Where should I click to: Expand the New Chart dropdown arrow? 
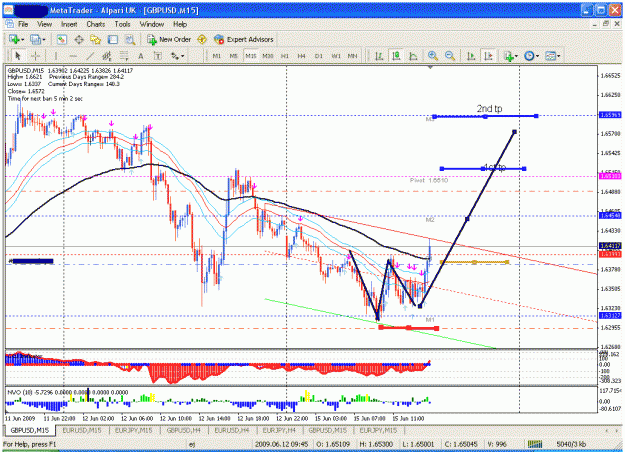(x=22, y=39)
